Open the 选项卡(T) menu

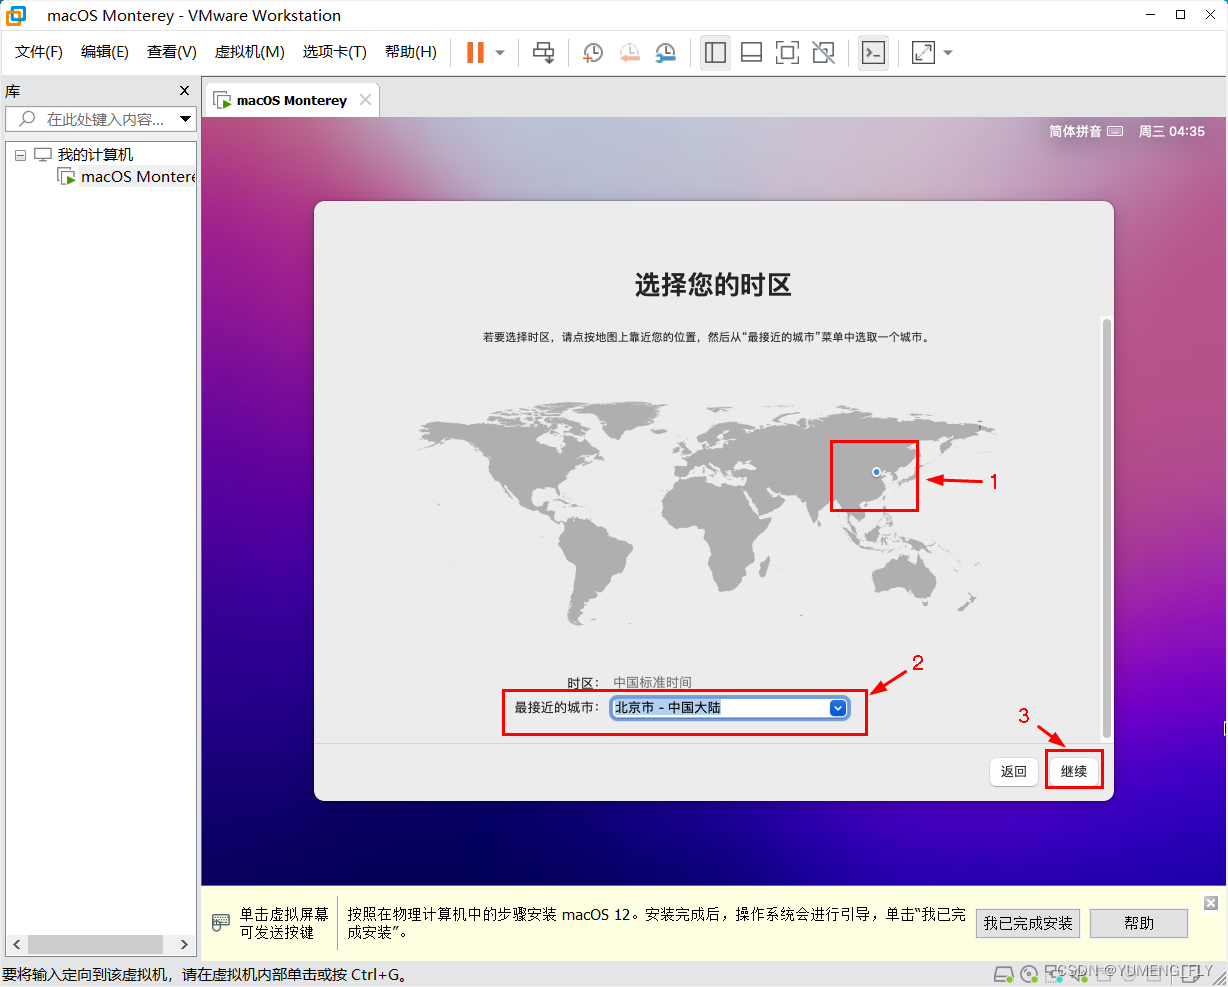coord(335,52)
